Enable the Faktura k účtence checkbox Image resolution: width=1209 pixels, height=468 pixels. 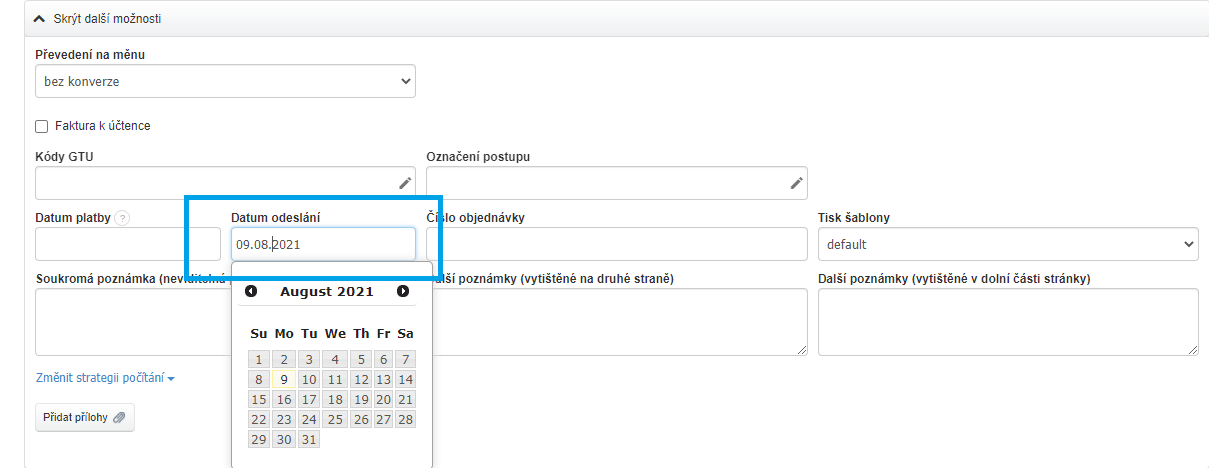42,126
